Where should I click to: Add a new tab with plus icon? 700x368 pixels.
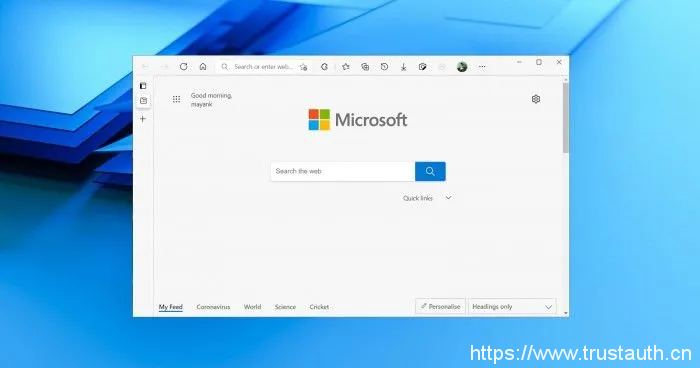pyautogui.click(x=143, y=119)
